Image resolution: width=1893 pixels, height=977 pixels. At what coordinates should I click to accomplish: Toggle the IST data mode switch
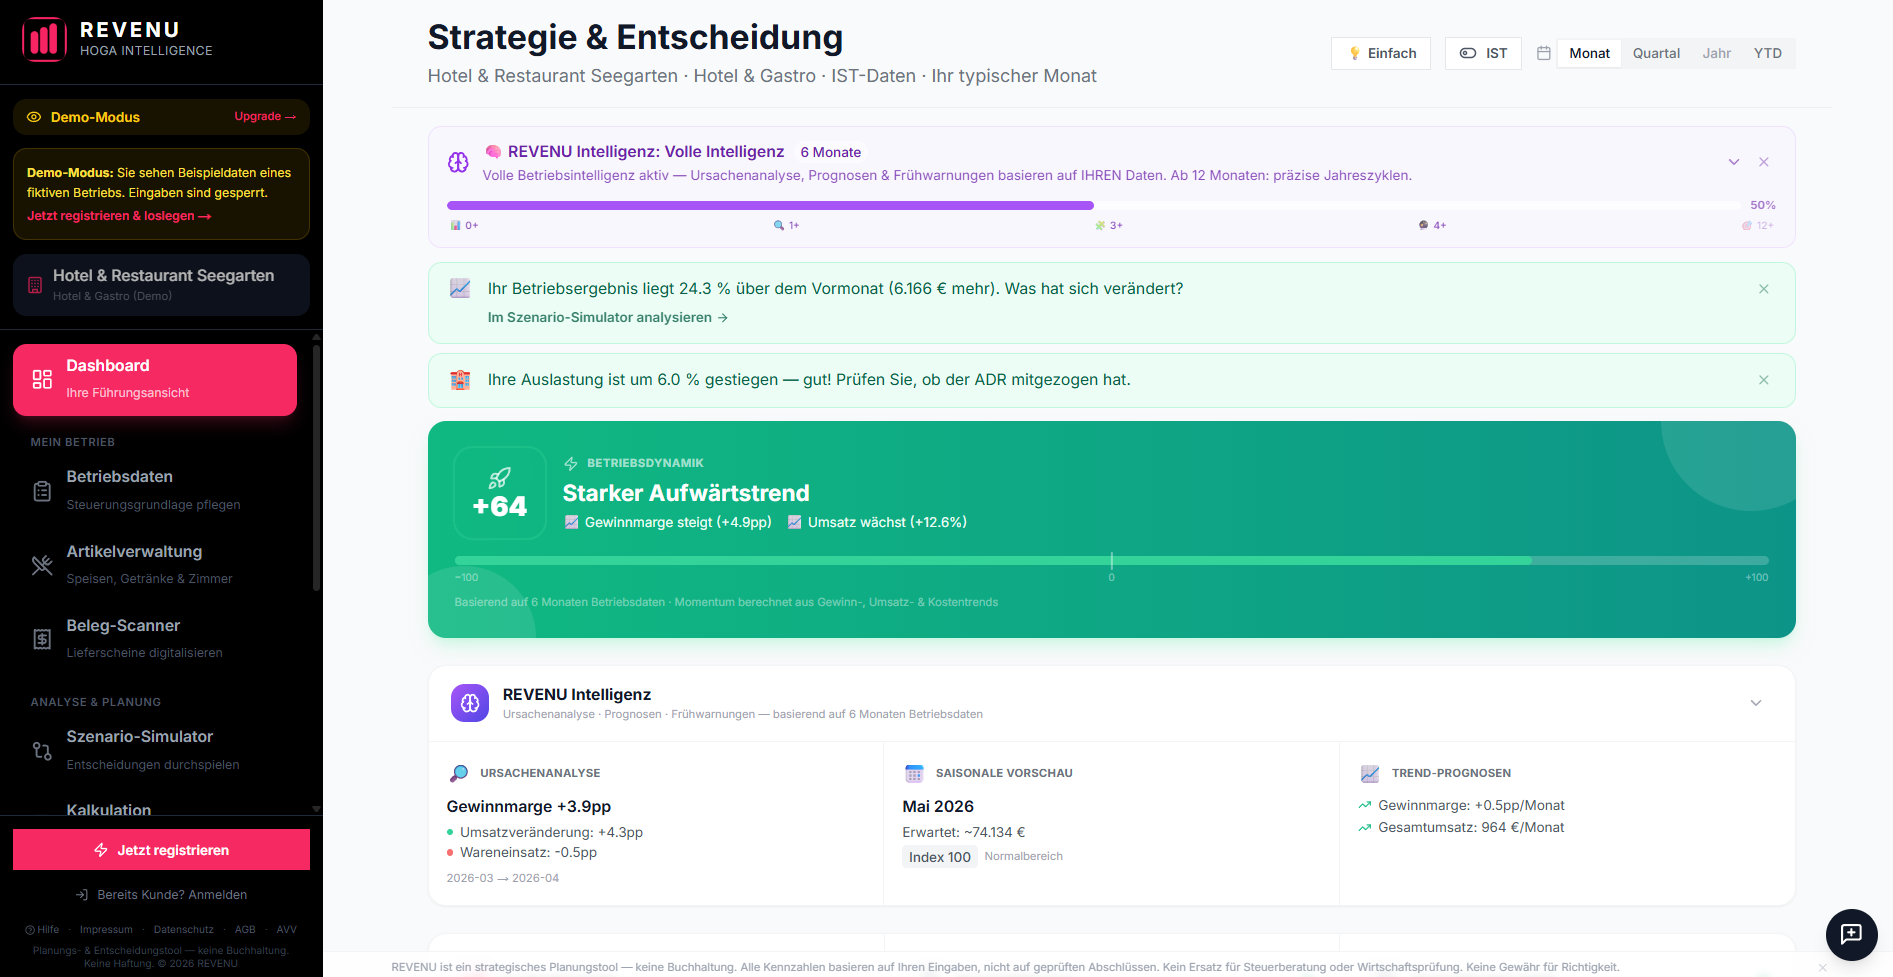tap(1483, 53)
